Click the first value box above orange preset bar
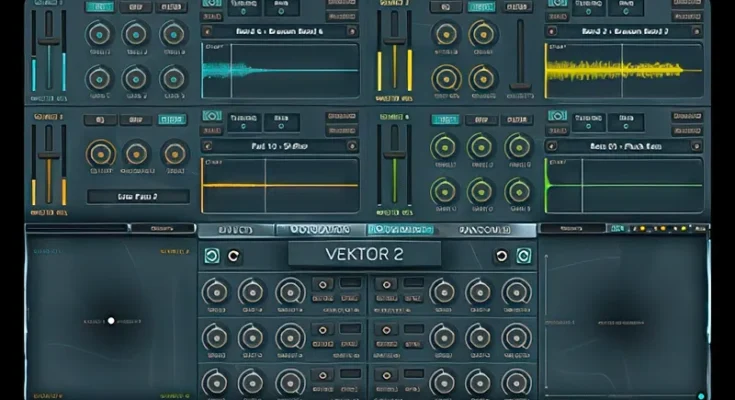Viewport: 735px width, 400px height. (x=244, y=122)
